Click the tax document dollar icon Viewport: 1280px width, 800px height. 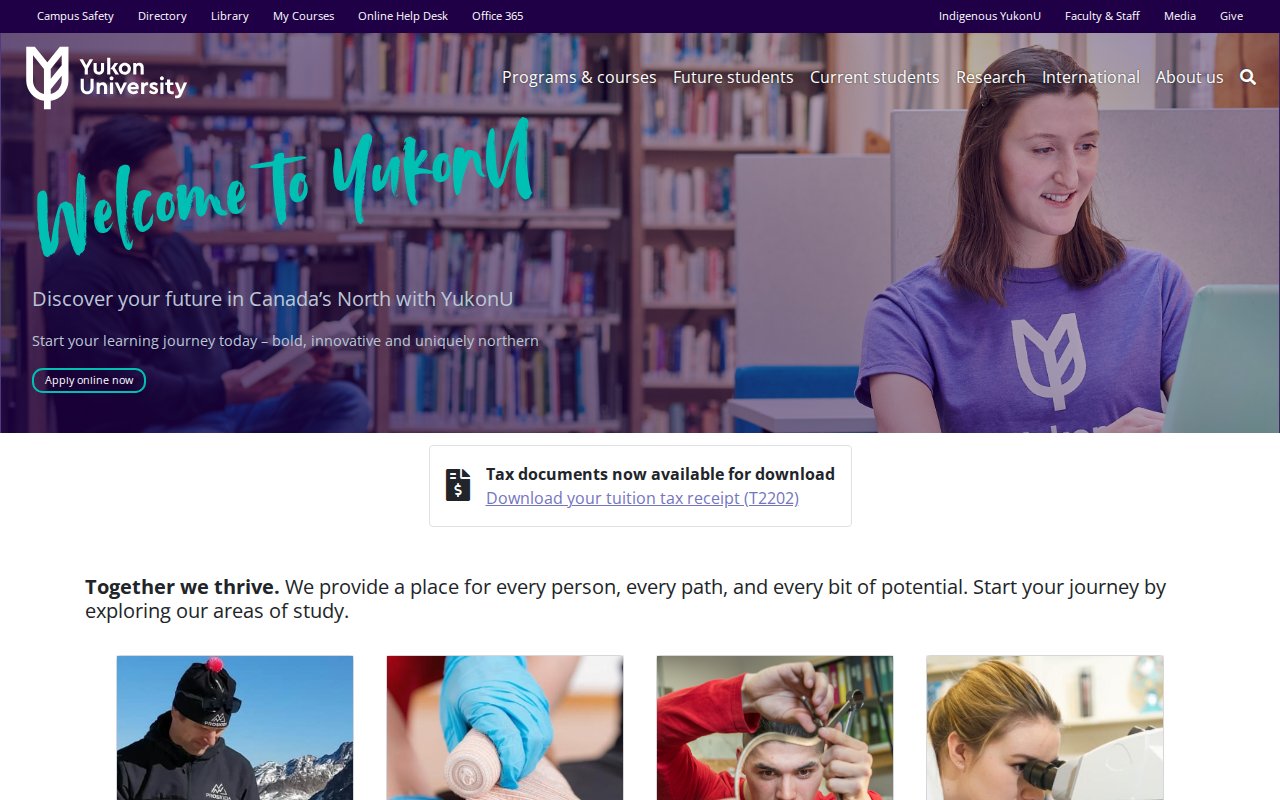coord(458,485)
